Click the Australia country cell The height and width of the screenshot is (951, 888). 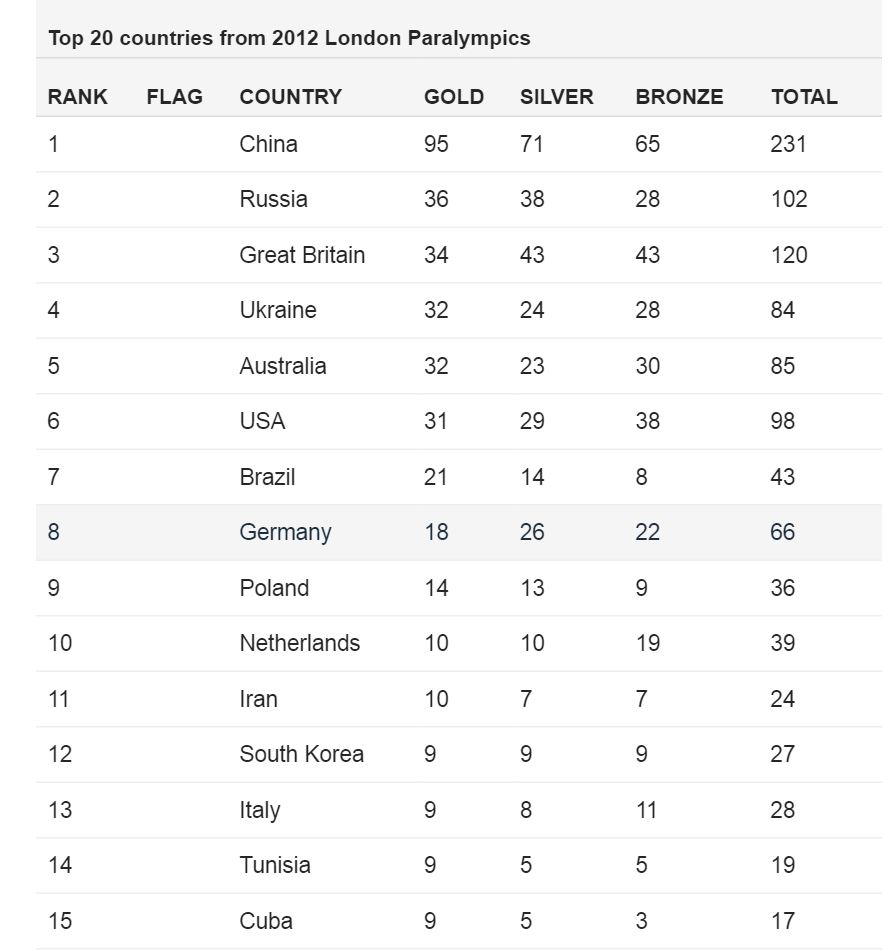(x=282, y=366)
